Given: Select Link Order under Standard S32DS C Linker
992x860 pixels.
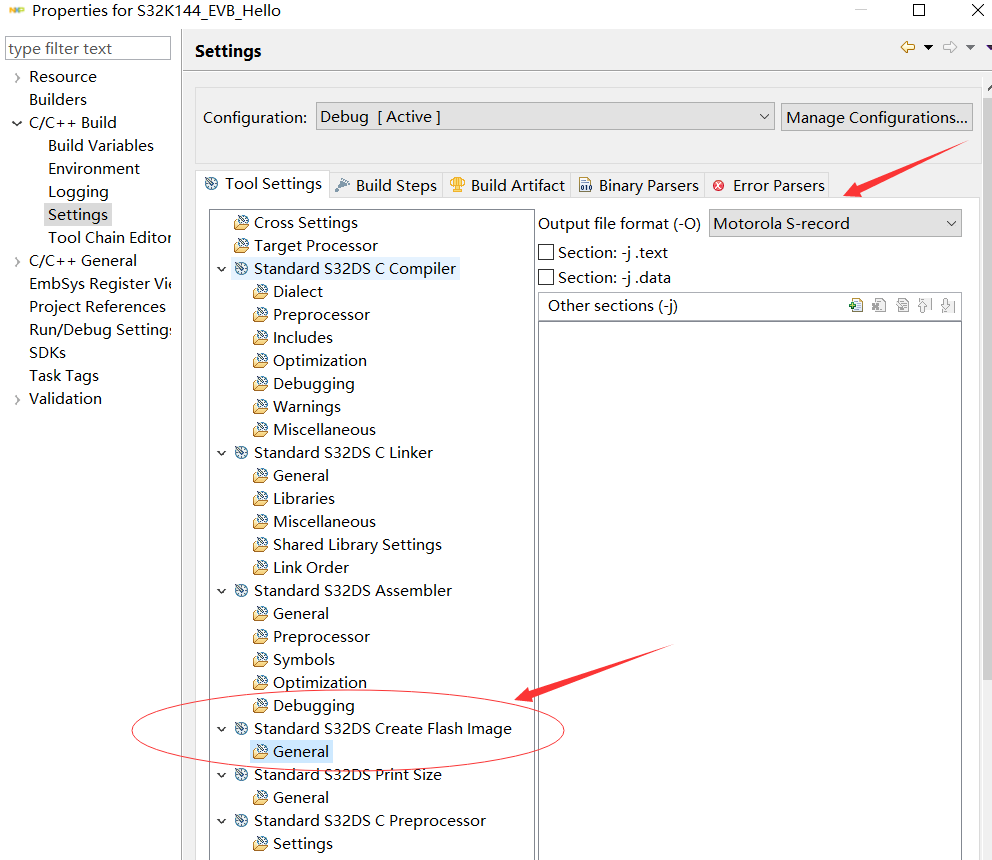Looking at the screenshot, I should click(x=304, y=567).
